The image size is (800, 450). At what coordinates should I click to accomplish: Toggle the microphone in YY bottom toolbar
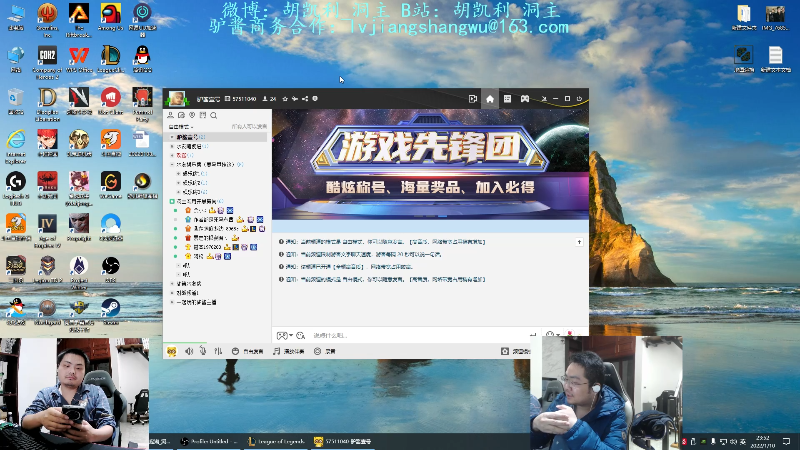(x=203, y=351)
